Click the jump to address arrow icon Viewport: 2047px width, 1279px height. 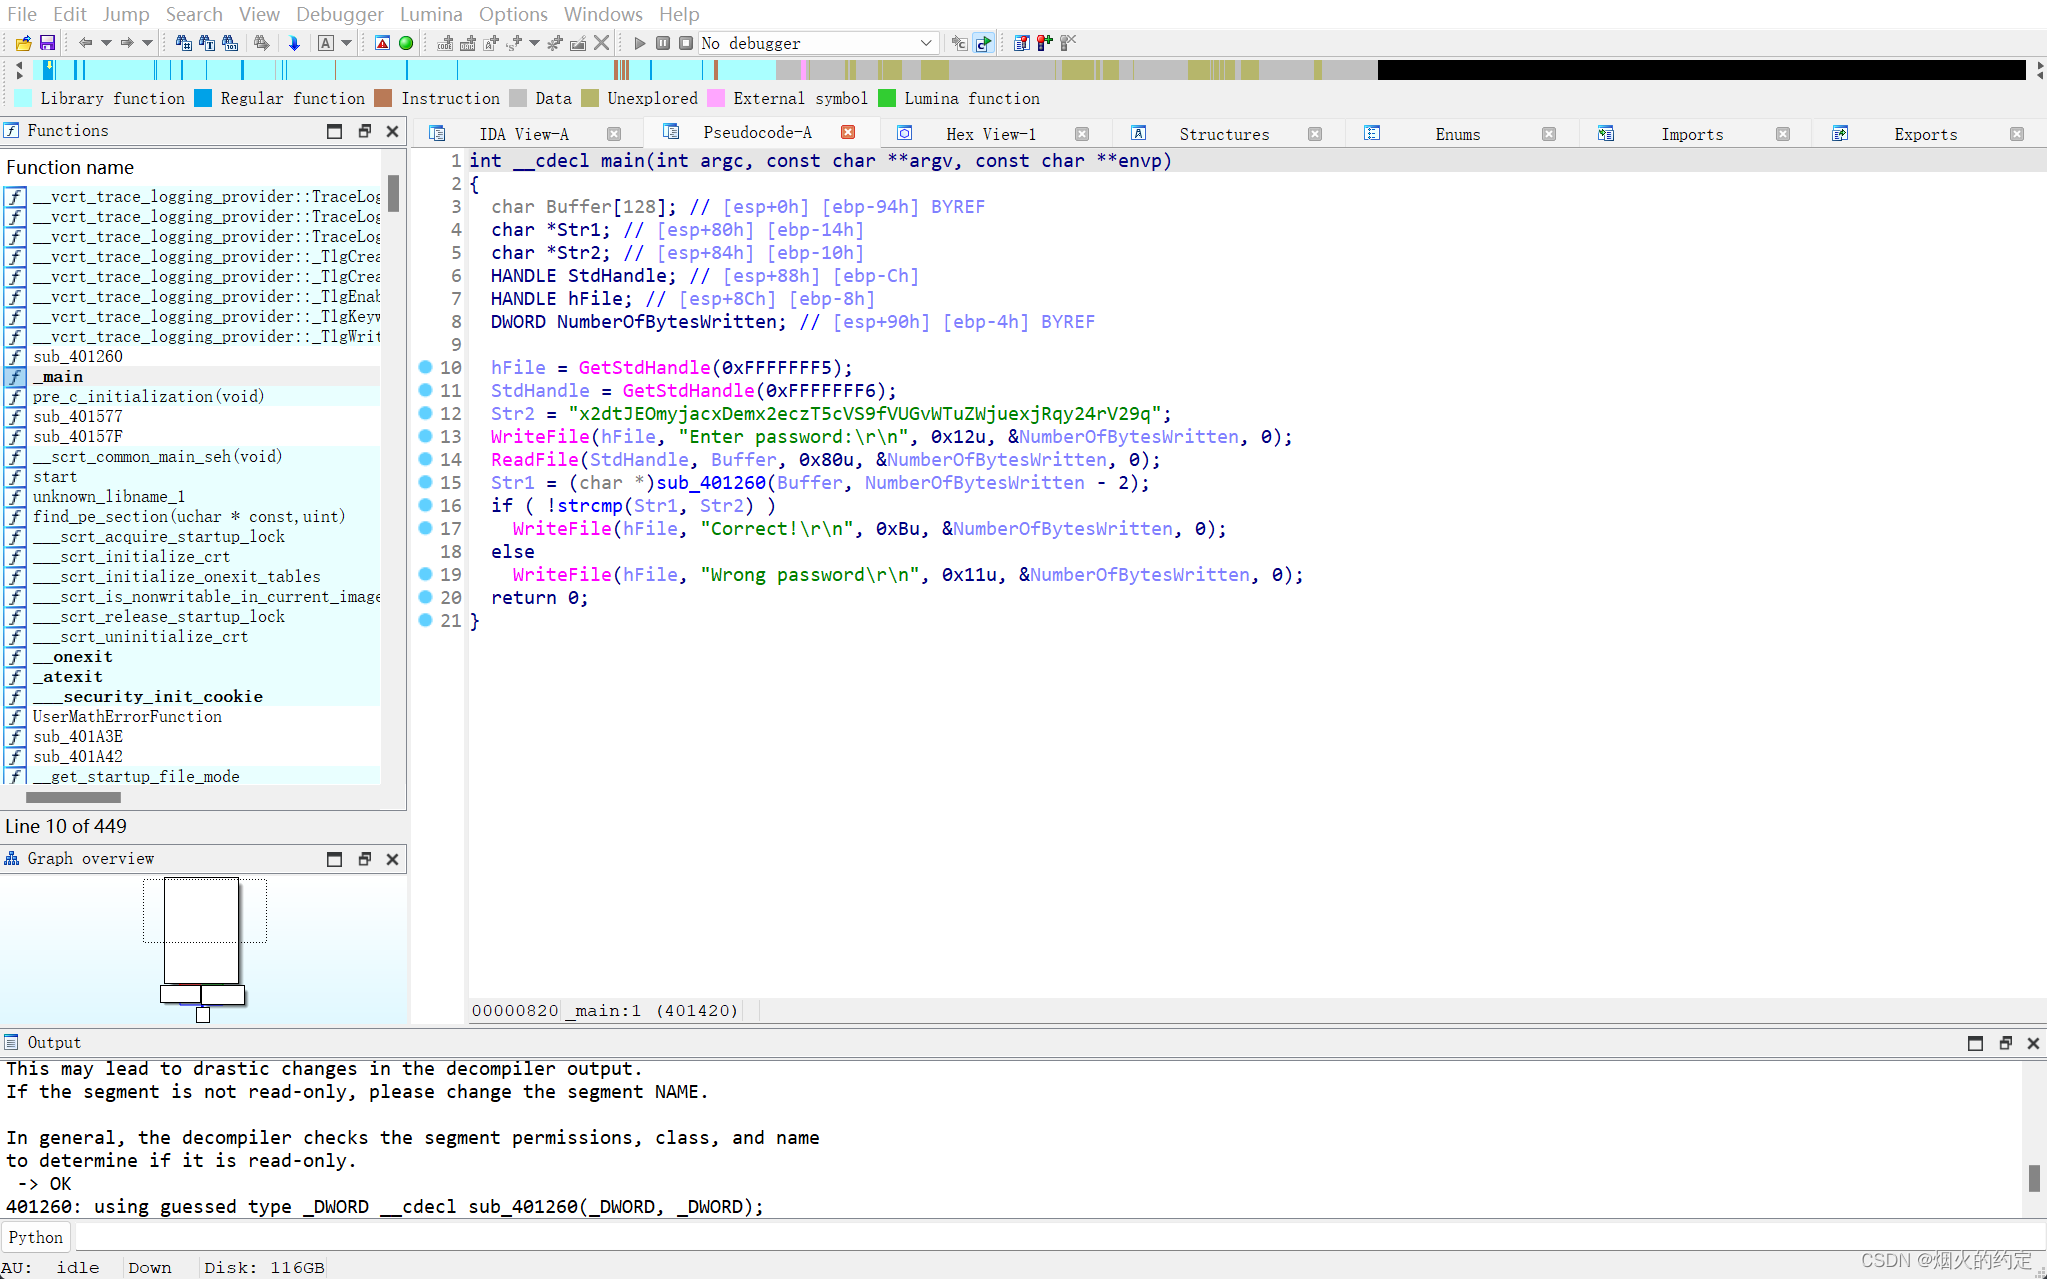[x=294, y=43]
